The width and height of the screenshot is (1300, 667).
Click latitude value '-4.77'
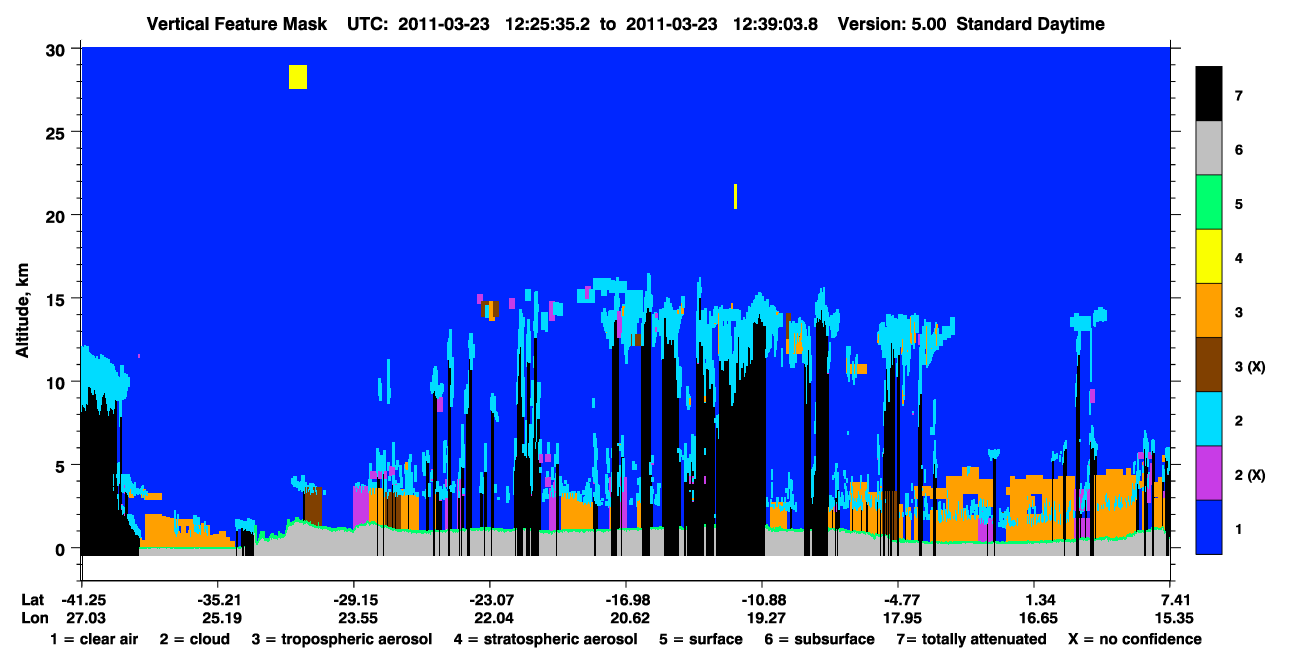898,600
